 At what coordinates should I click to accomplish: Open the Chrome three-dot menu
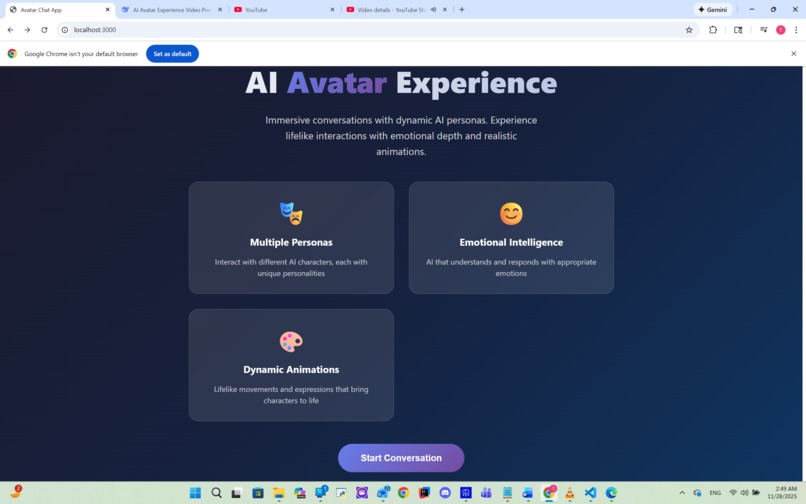tap(796, 30)
